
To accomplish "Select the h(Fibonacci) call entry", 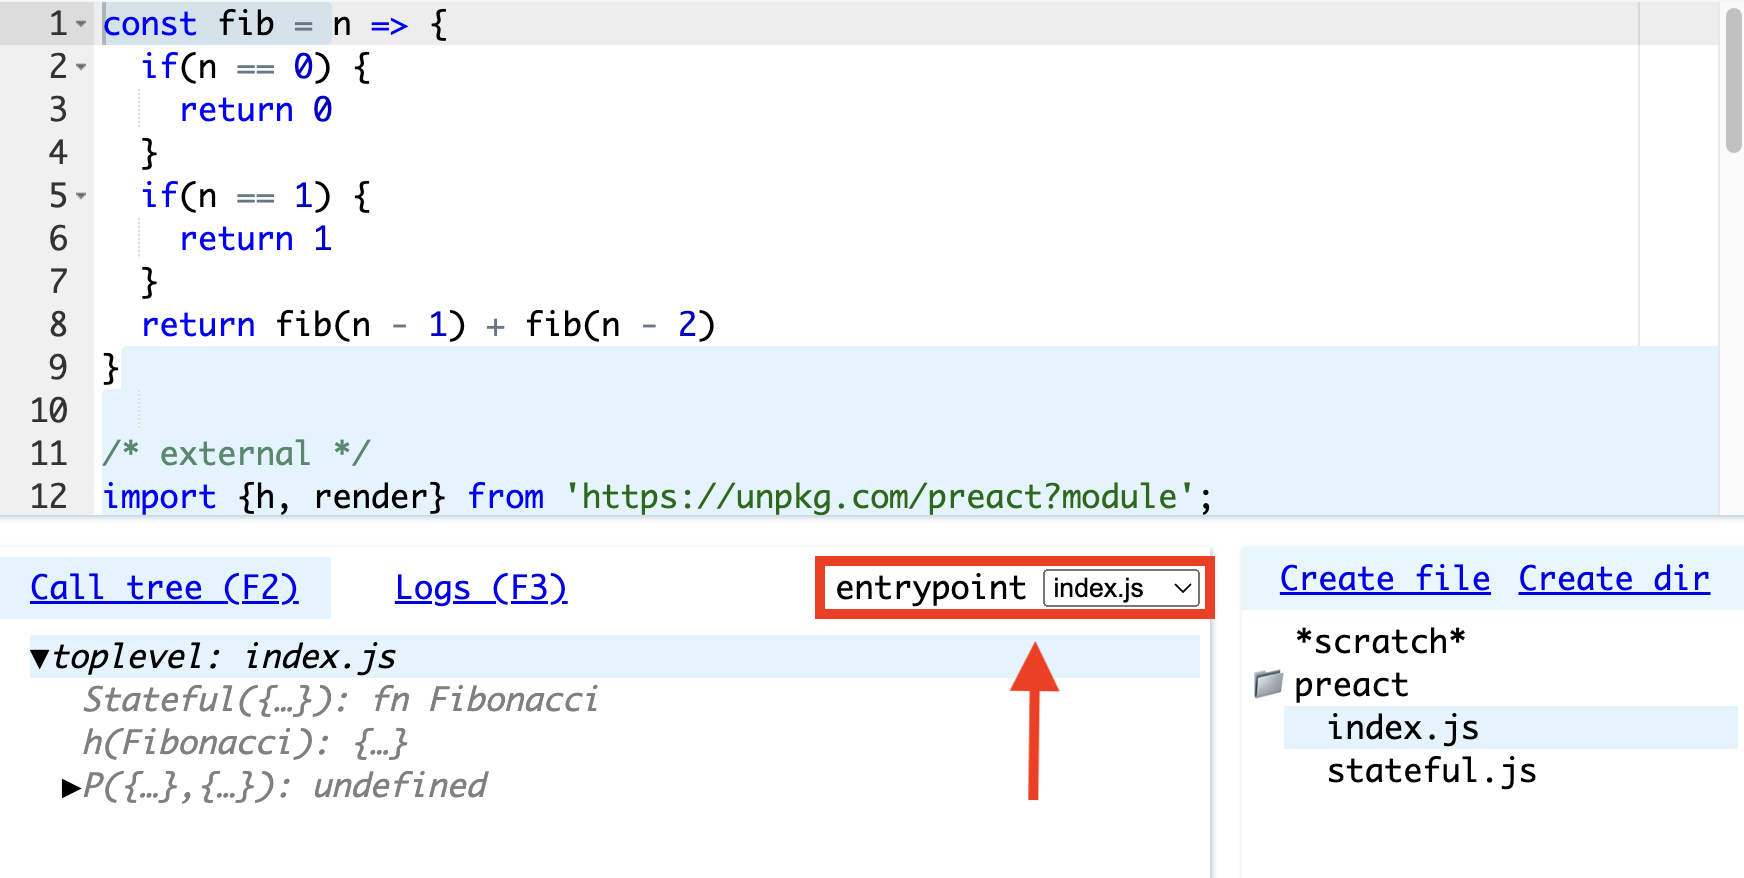I will point(245,743).
